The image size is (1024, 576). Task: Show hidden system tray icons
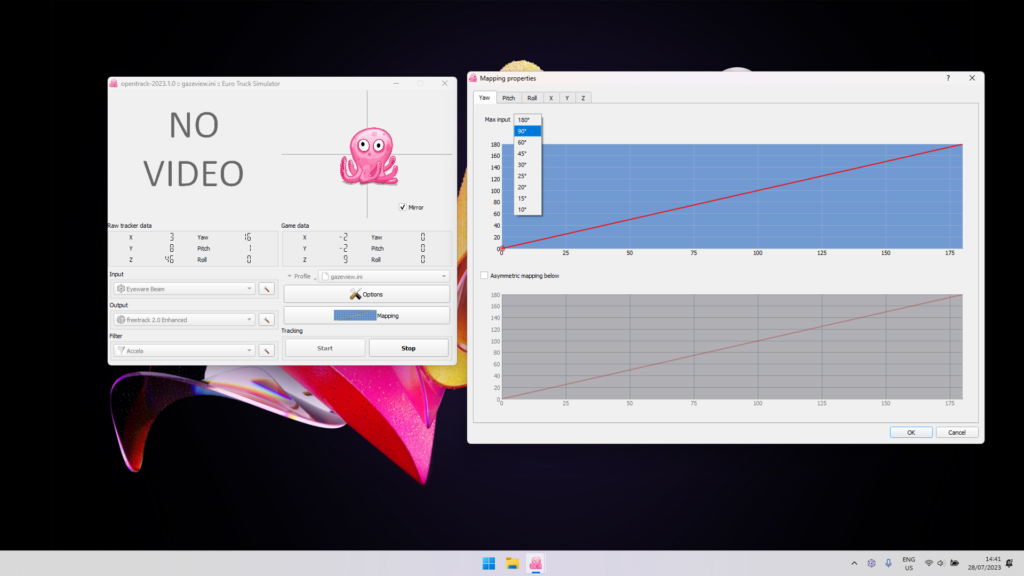pyautogui.click(x=854, y=563)
